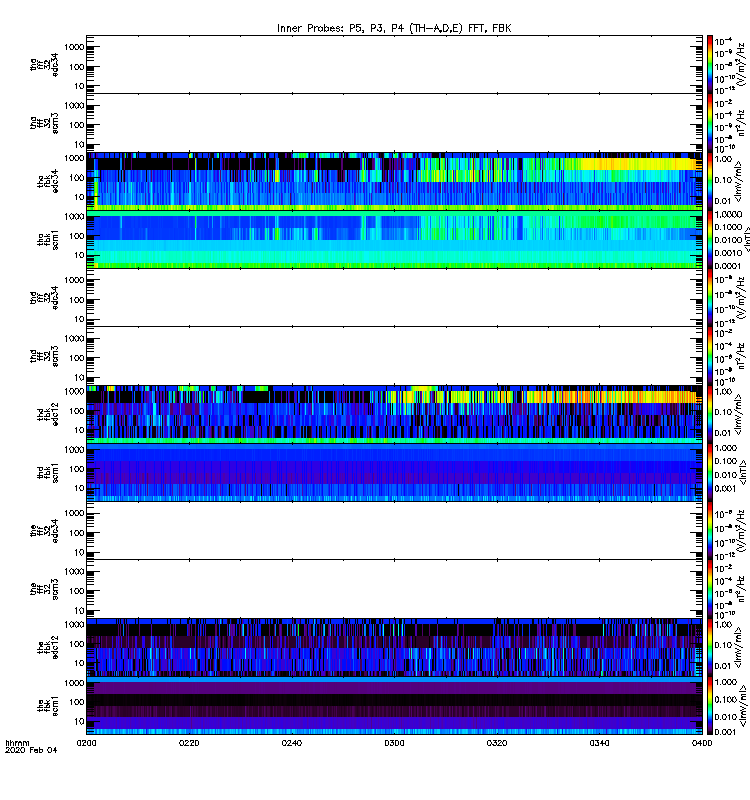
Task: Select the tha fff 32 scm3 panel label
Action: [44, 123]
